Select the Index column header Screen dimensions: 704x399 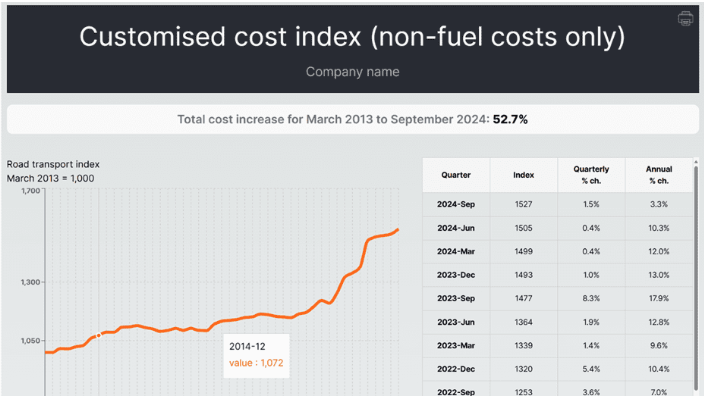pos(524,175)
